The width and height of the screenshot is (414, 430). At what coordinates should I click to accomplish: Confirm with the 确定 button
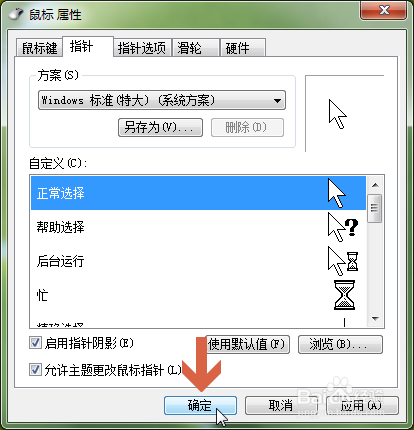point(200,405)
